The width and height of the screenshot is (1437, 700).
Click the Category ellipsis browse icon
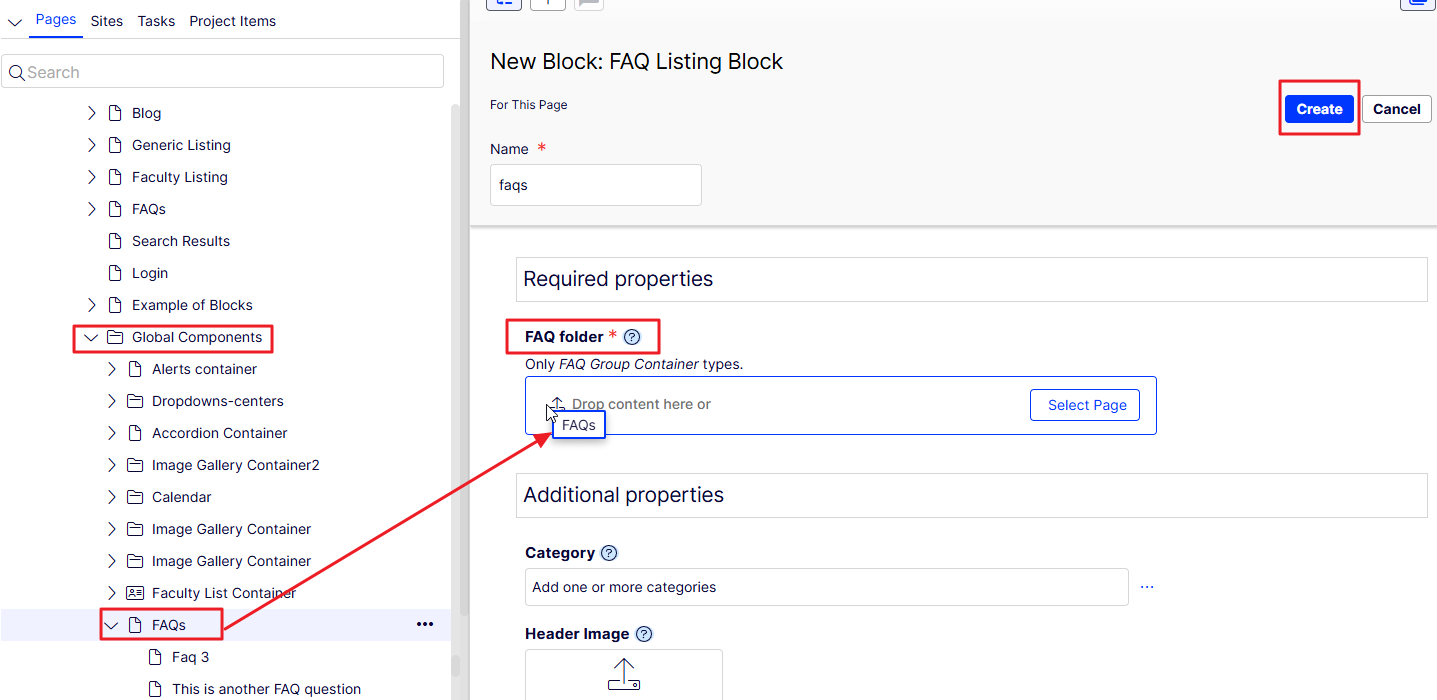[x=1147, y=587]
